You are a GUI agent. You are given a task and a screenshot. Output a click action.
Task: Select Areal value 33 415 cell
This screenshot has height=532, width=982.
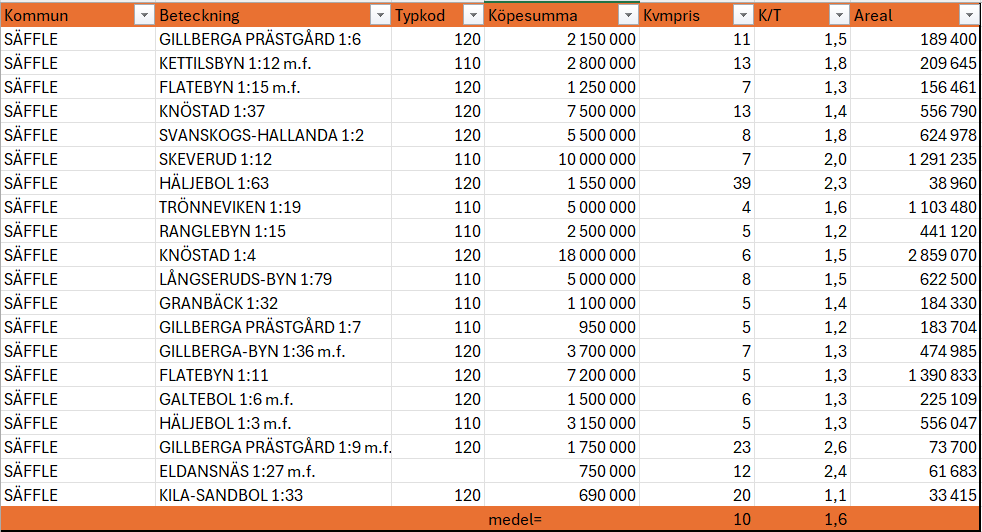click(x=915, y=495)
